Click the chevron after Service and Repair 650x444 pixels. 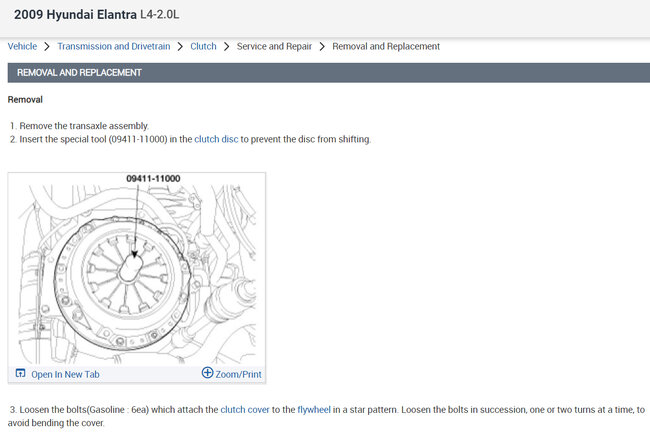pos(322,46)
